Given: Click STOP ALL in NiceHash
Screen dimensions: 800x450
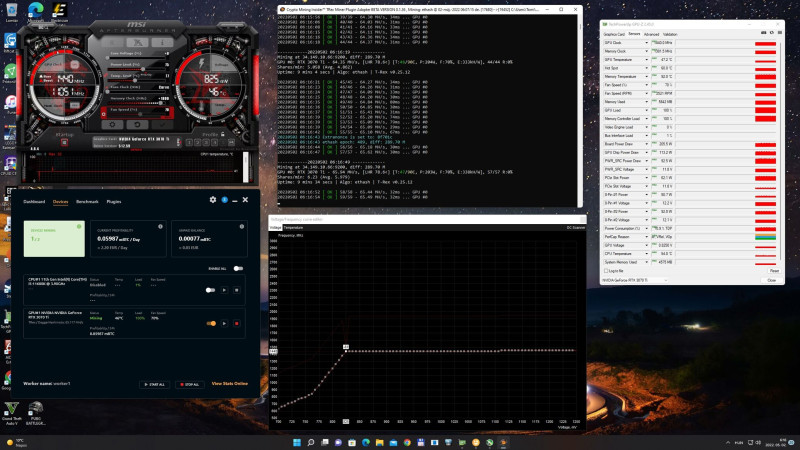Looking at the screenshot, I should [190, 384].
